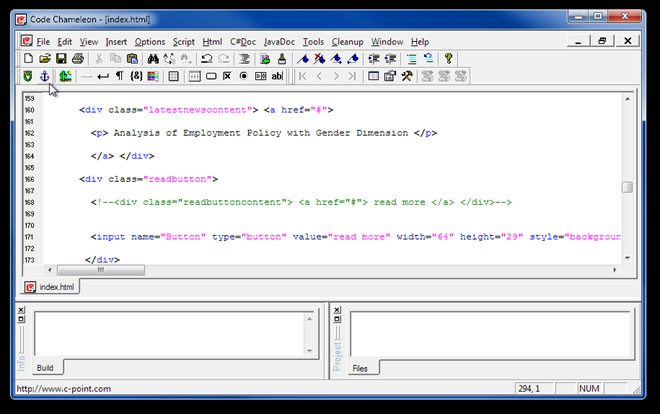Go to previous bookmark flag icon

click(x=353, y=59)
